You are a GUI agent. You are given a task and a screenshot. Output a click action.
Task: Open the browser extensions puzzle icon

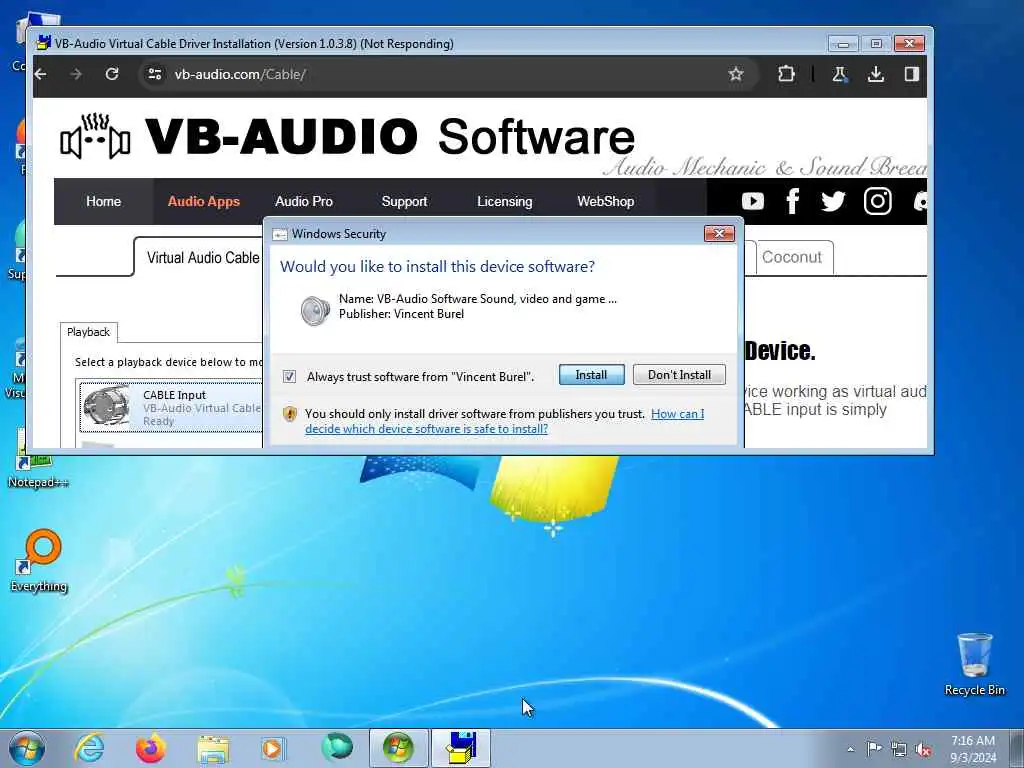(x=786, y=74)
